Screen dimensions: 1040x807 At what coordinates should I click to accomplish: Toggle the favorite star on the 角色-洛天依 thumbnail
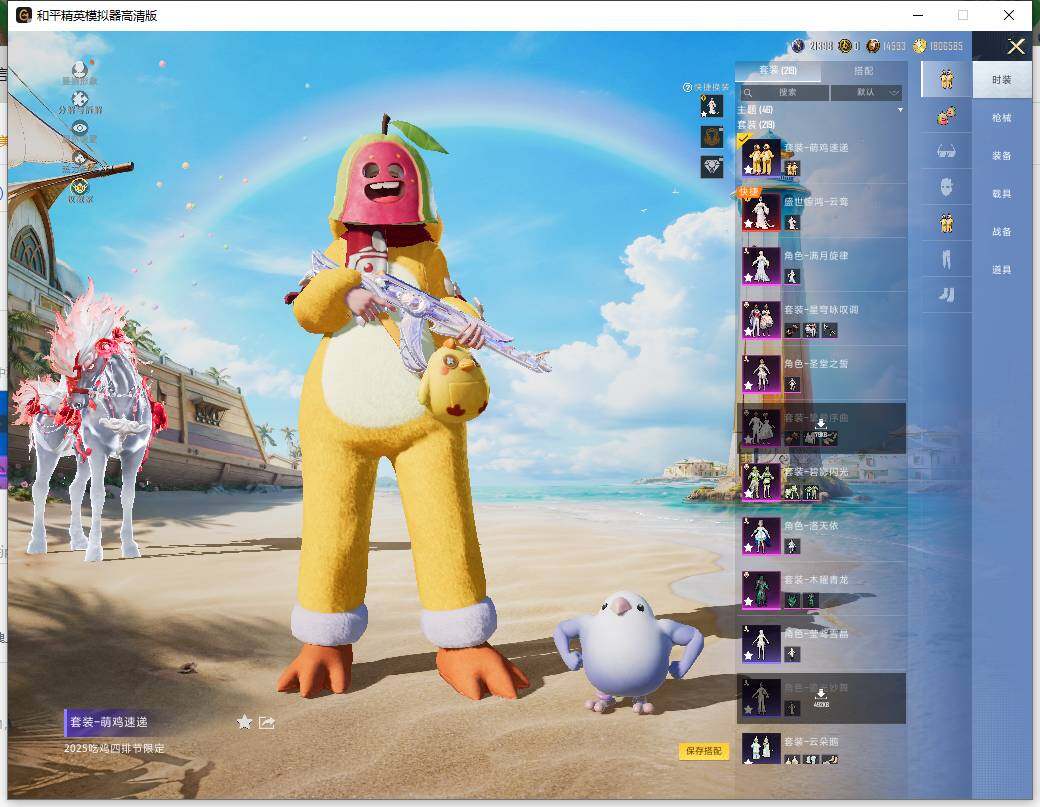tap(748, 548)
